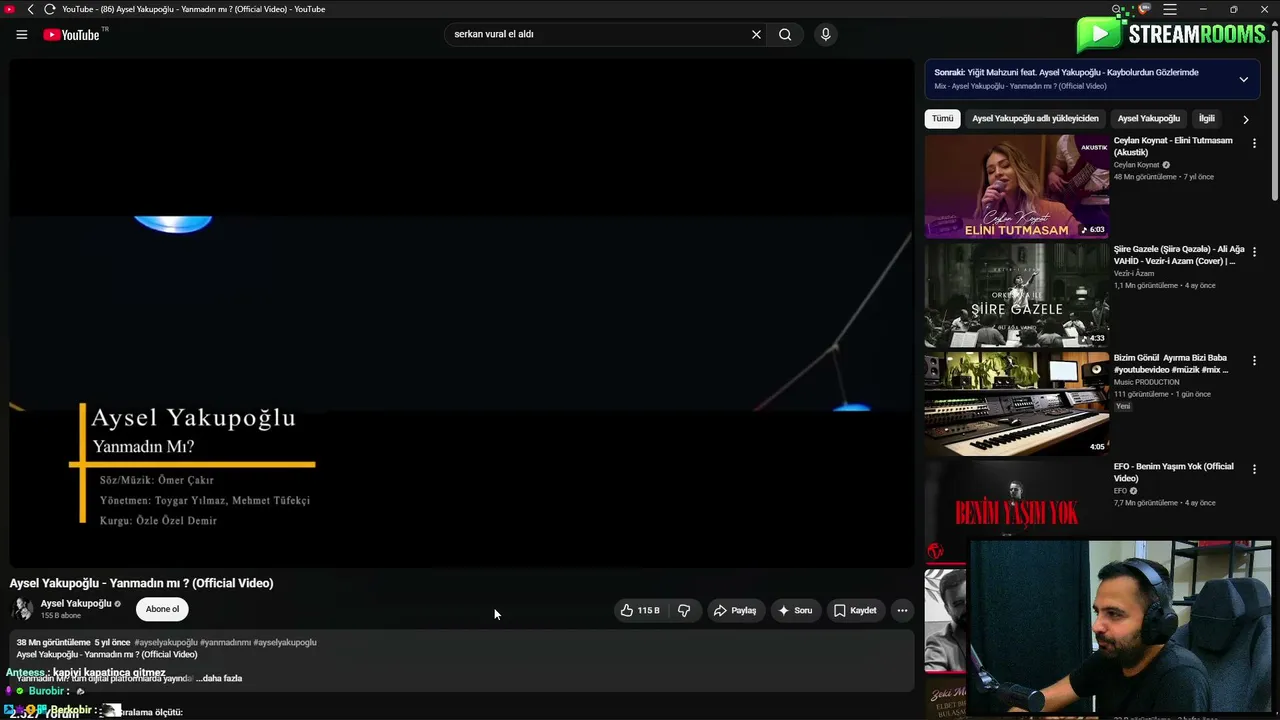Subscribe with the Abone ol button
This screenshot has width=1280, height=720.
click(x=162, y=609)
